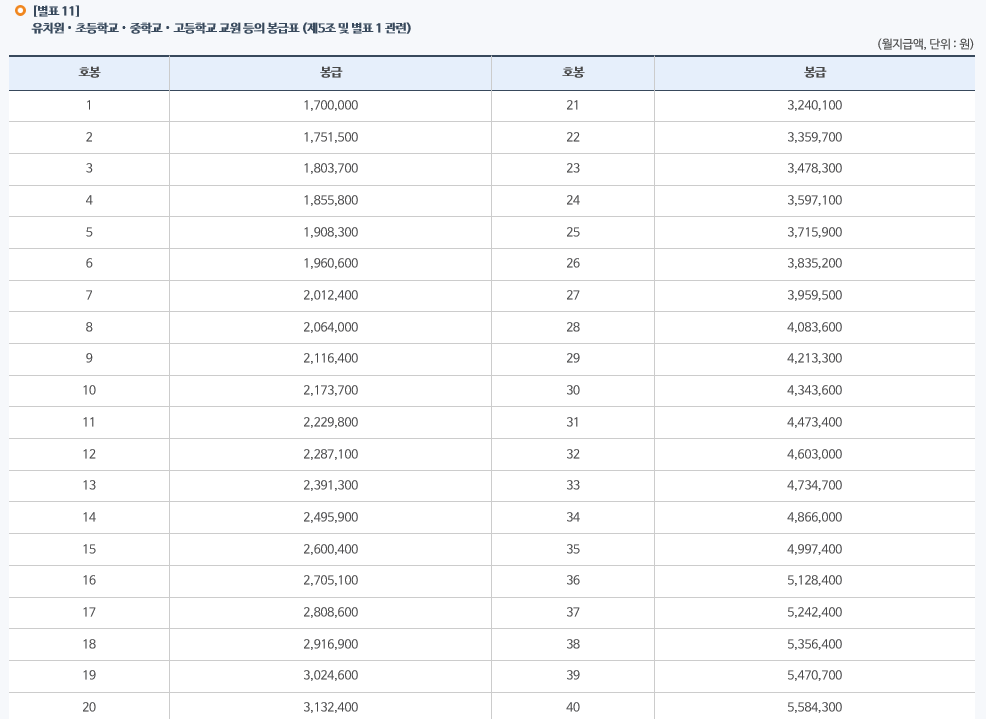Click salary value 2,116,400
The image size is (986, 719).
(331, 359)
